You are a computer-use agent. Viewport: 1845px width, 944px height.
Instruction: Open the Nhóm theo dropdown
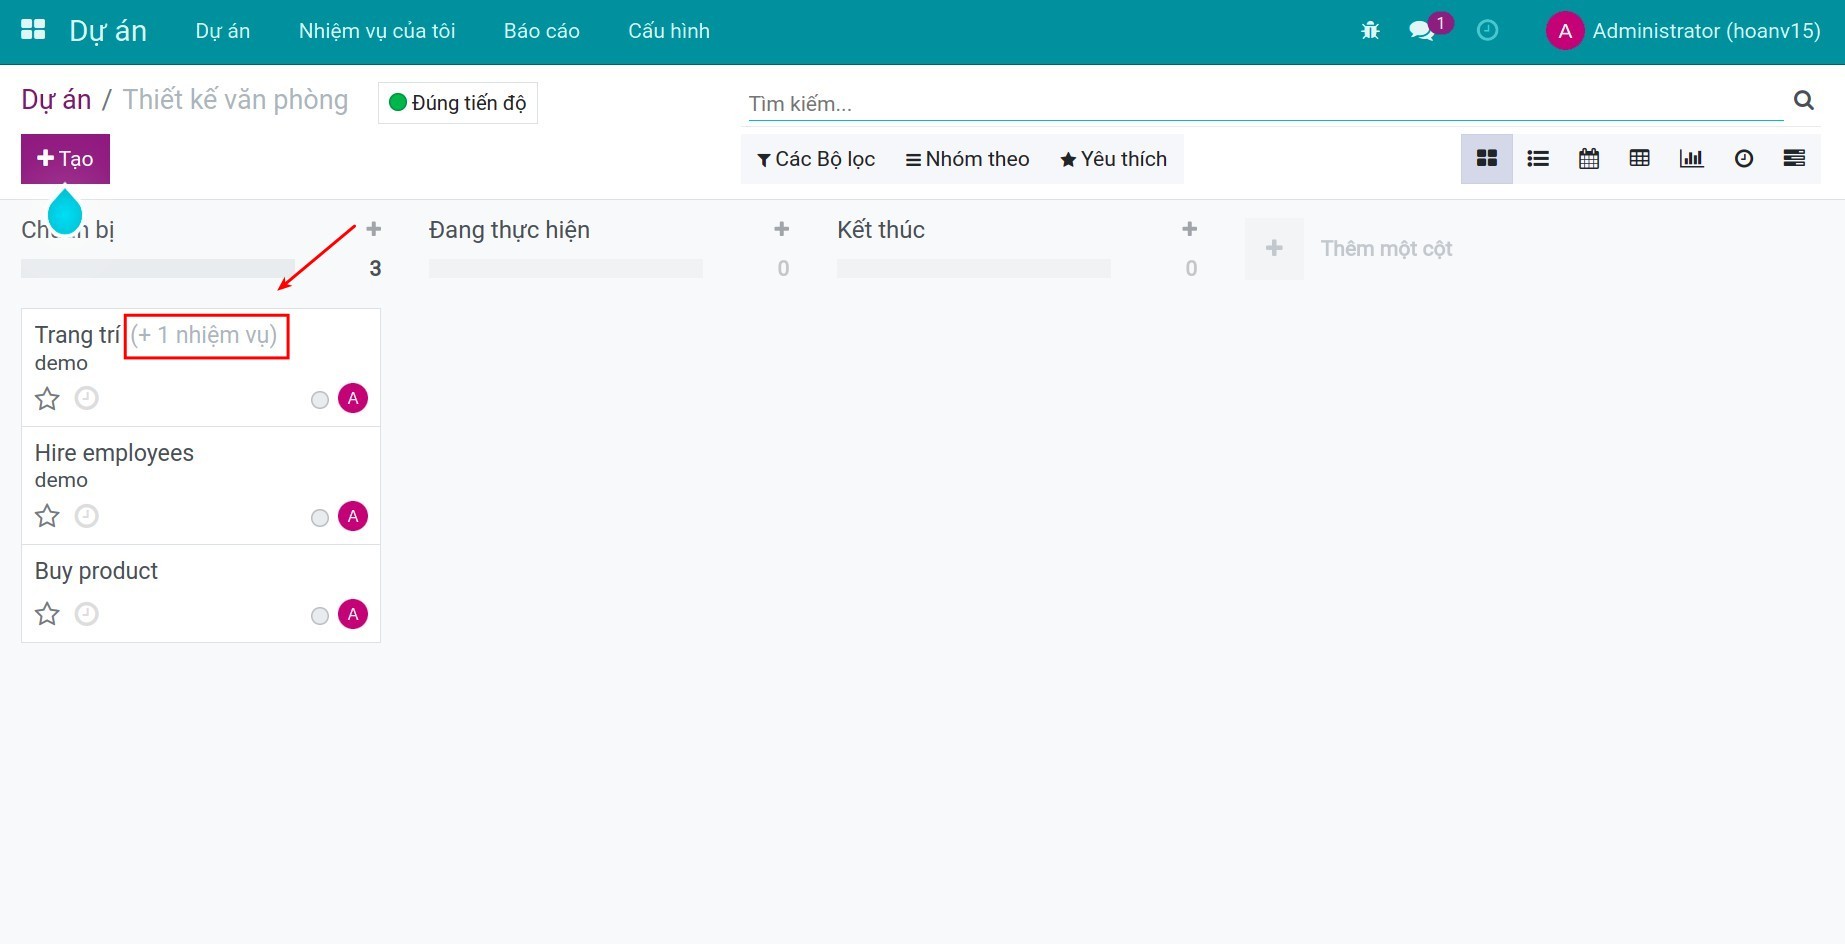point(965,158)
